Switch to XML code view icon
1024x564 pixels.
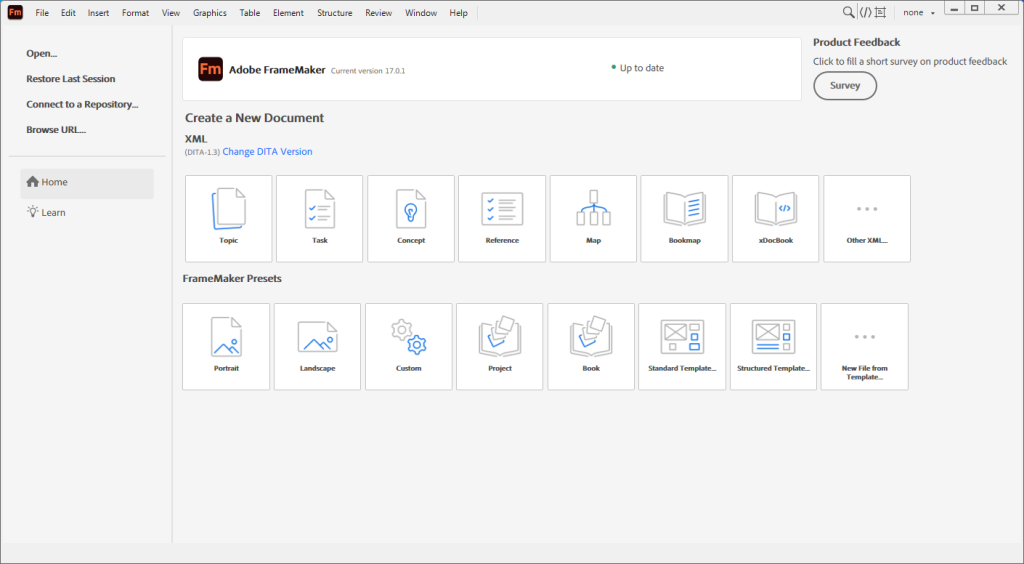[x=865, y=13]
